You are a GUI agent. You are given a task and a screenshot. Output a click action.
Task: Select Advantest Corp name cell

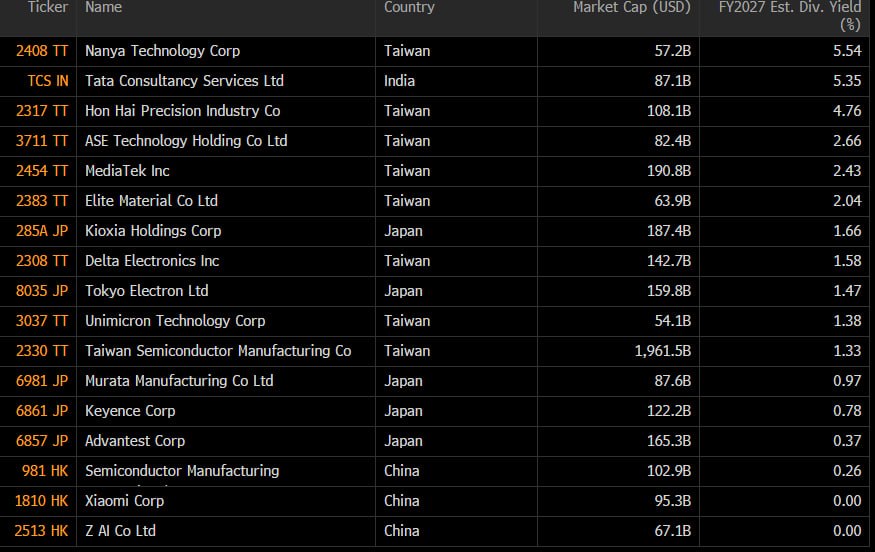click(135, 441)
